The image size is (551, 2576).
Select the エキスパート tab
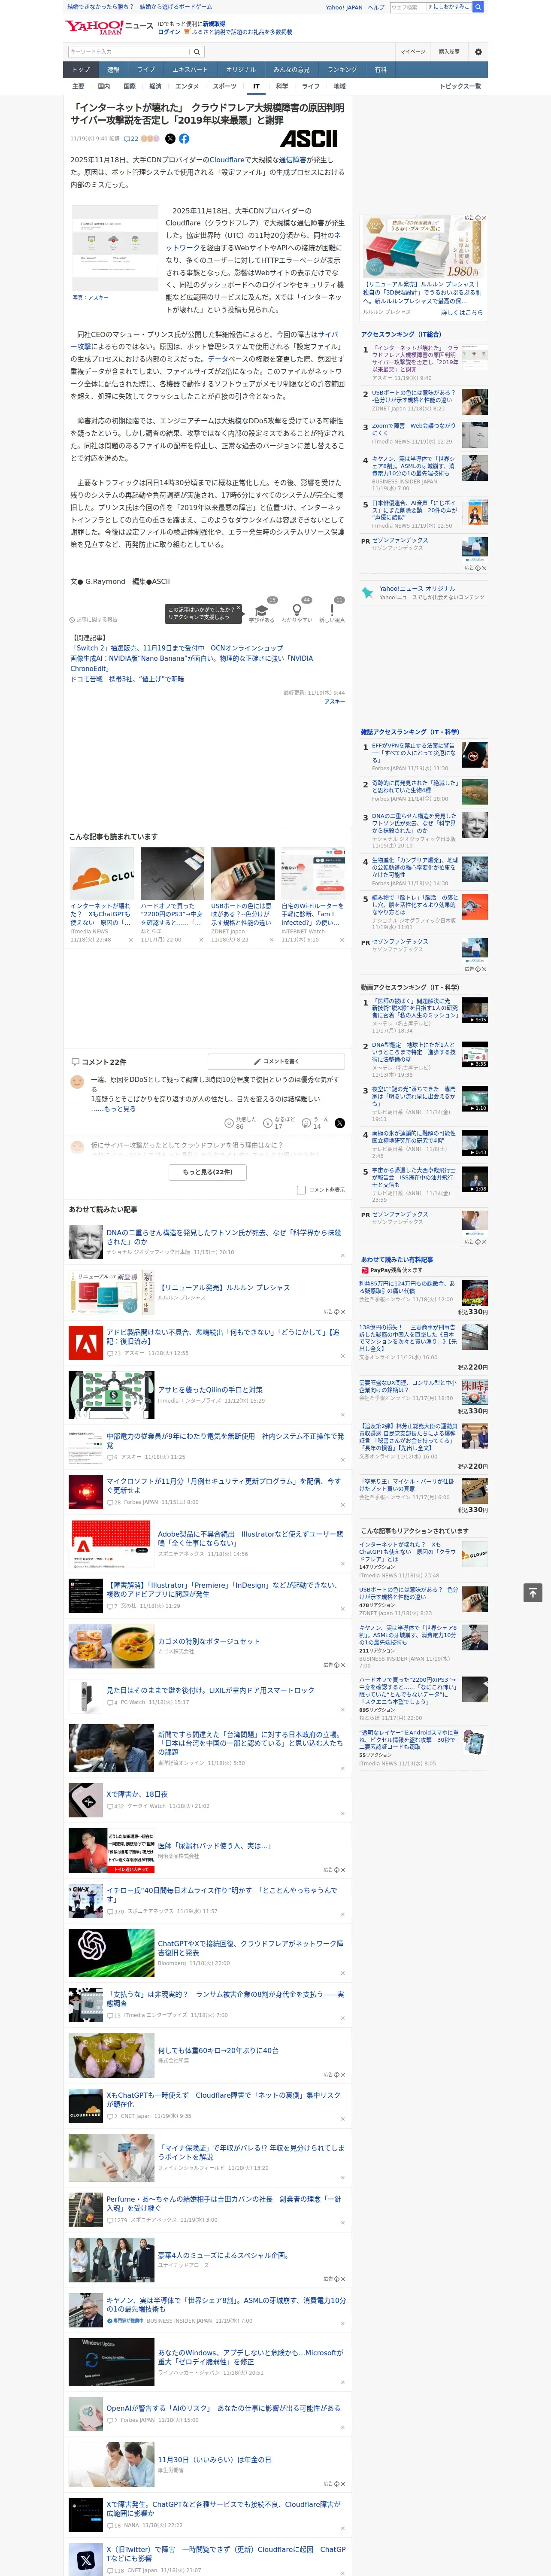(190, 70)
